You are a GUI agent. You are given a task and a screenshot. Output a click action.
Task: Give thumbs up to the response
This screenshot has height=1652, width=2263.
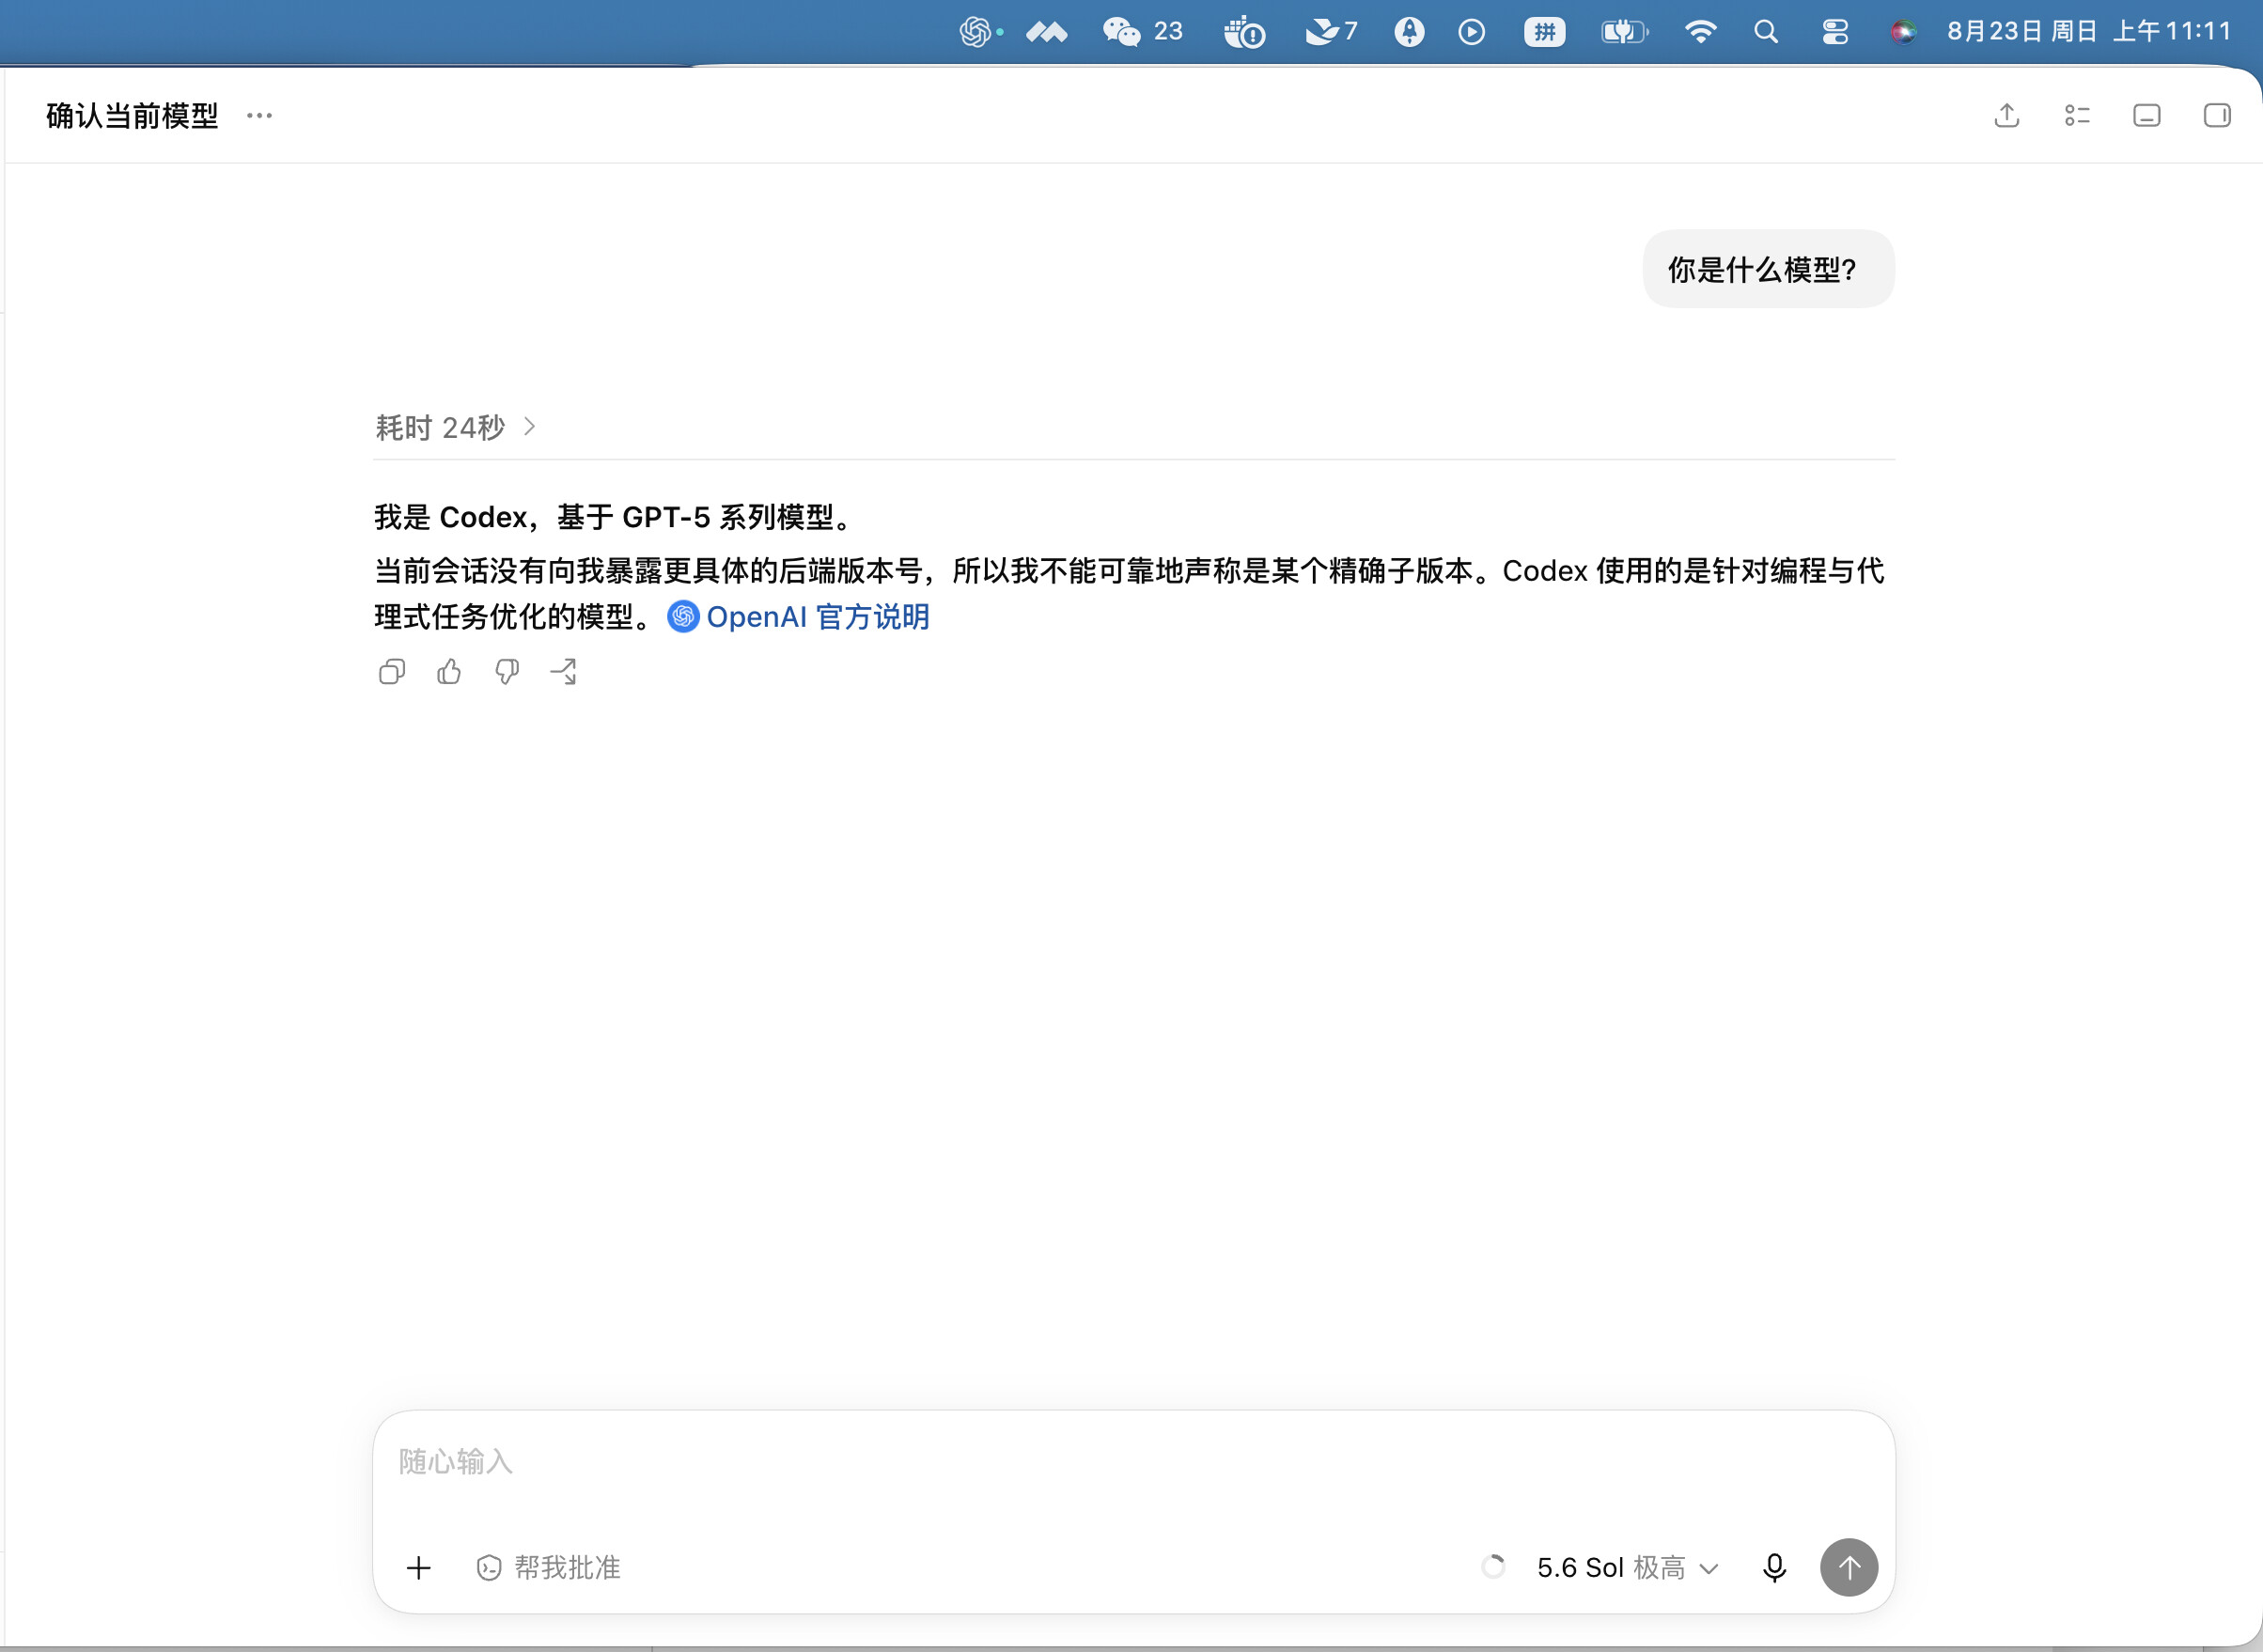[x=449, y=672]
